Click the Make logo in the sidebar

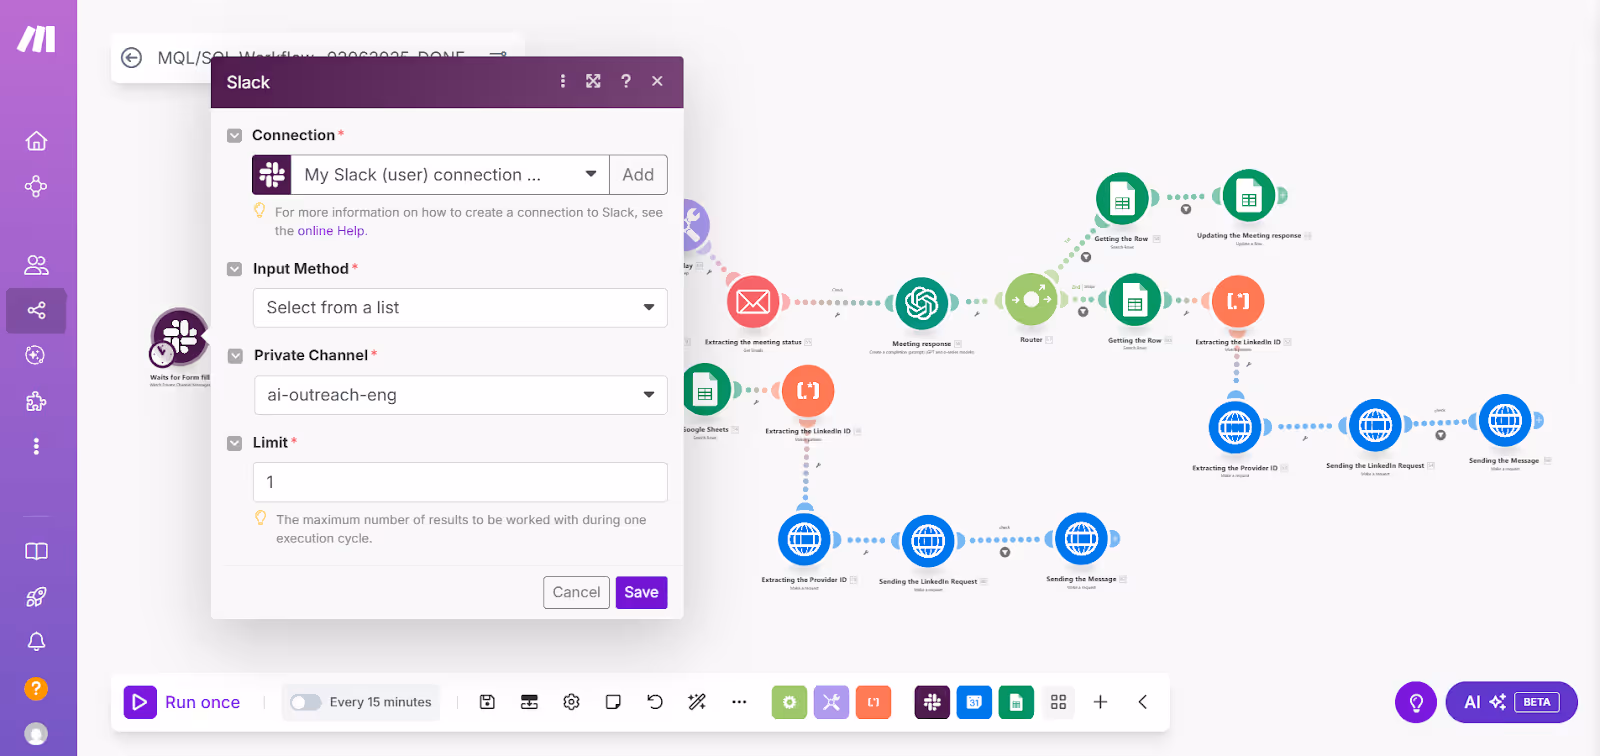36,39
